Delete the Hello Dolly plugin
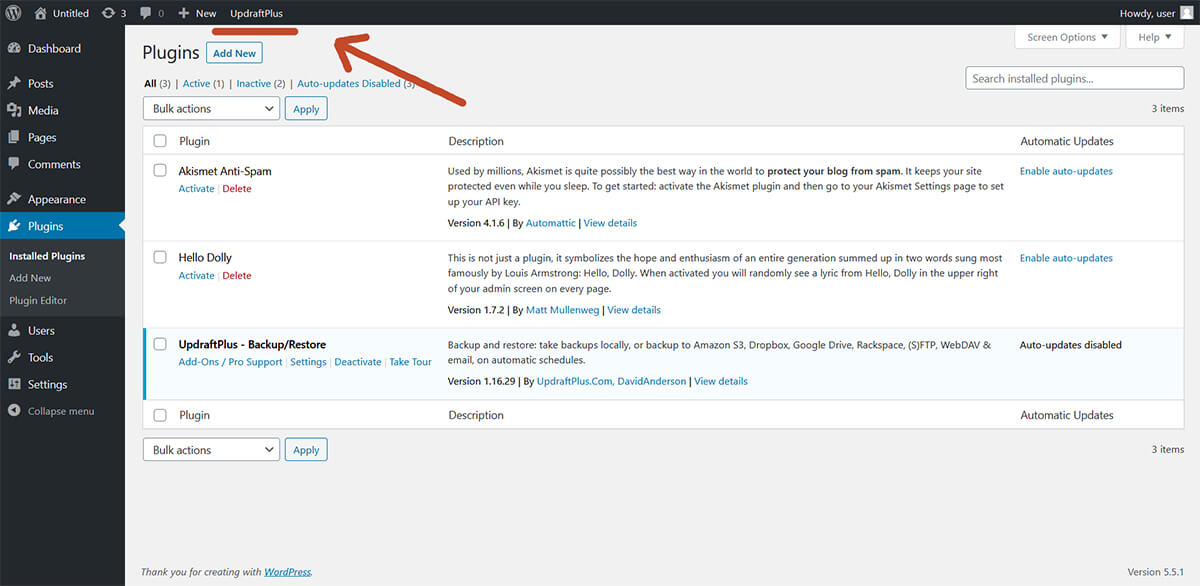This screenshot has height=586, width=1200. pyautogui.click(x=237, y=276)
